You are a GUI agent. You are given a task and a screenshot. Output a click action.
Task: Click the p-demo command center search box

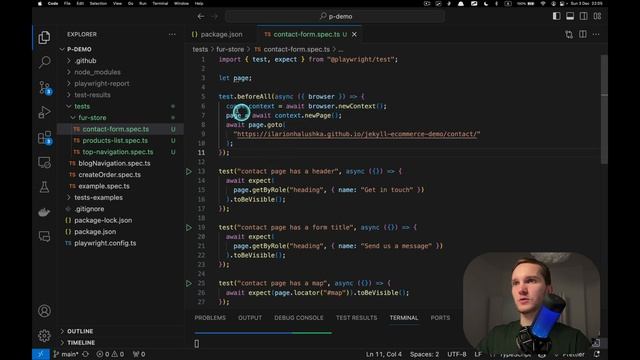(x=335, y=16)
